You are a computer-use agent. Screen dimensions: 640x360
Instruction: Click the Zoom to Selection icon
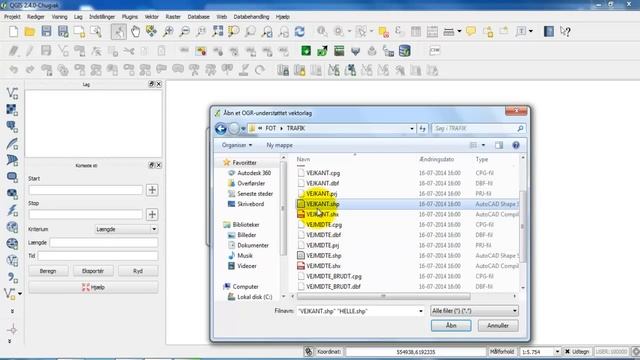pos(234,31)
